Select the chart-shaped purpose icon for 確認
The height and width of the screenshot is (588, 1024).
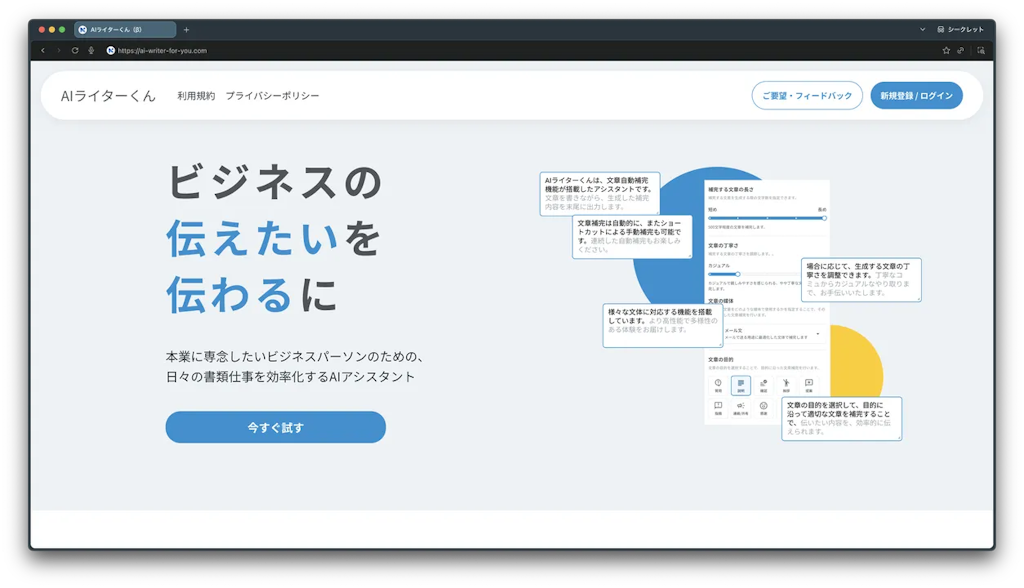[764, 384]
